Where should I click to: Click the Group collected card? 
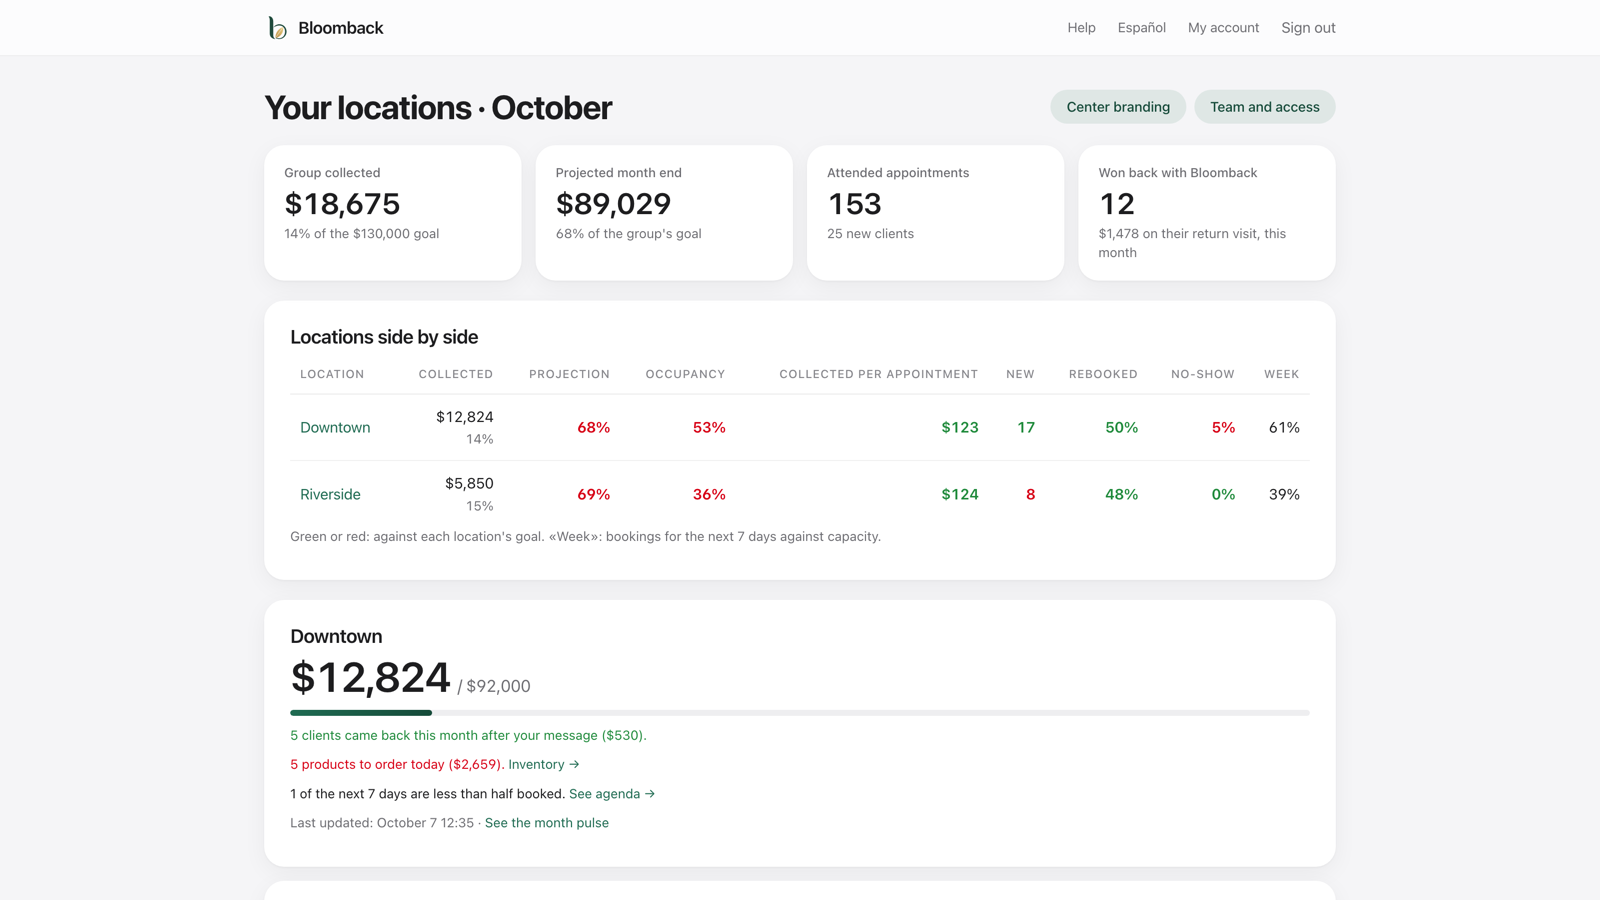(x=393, y=213)
